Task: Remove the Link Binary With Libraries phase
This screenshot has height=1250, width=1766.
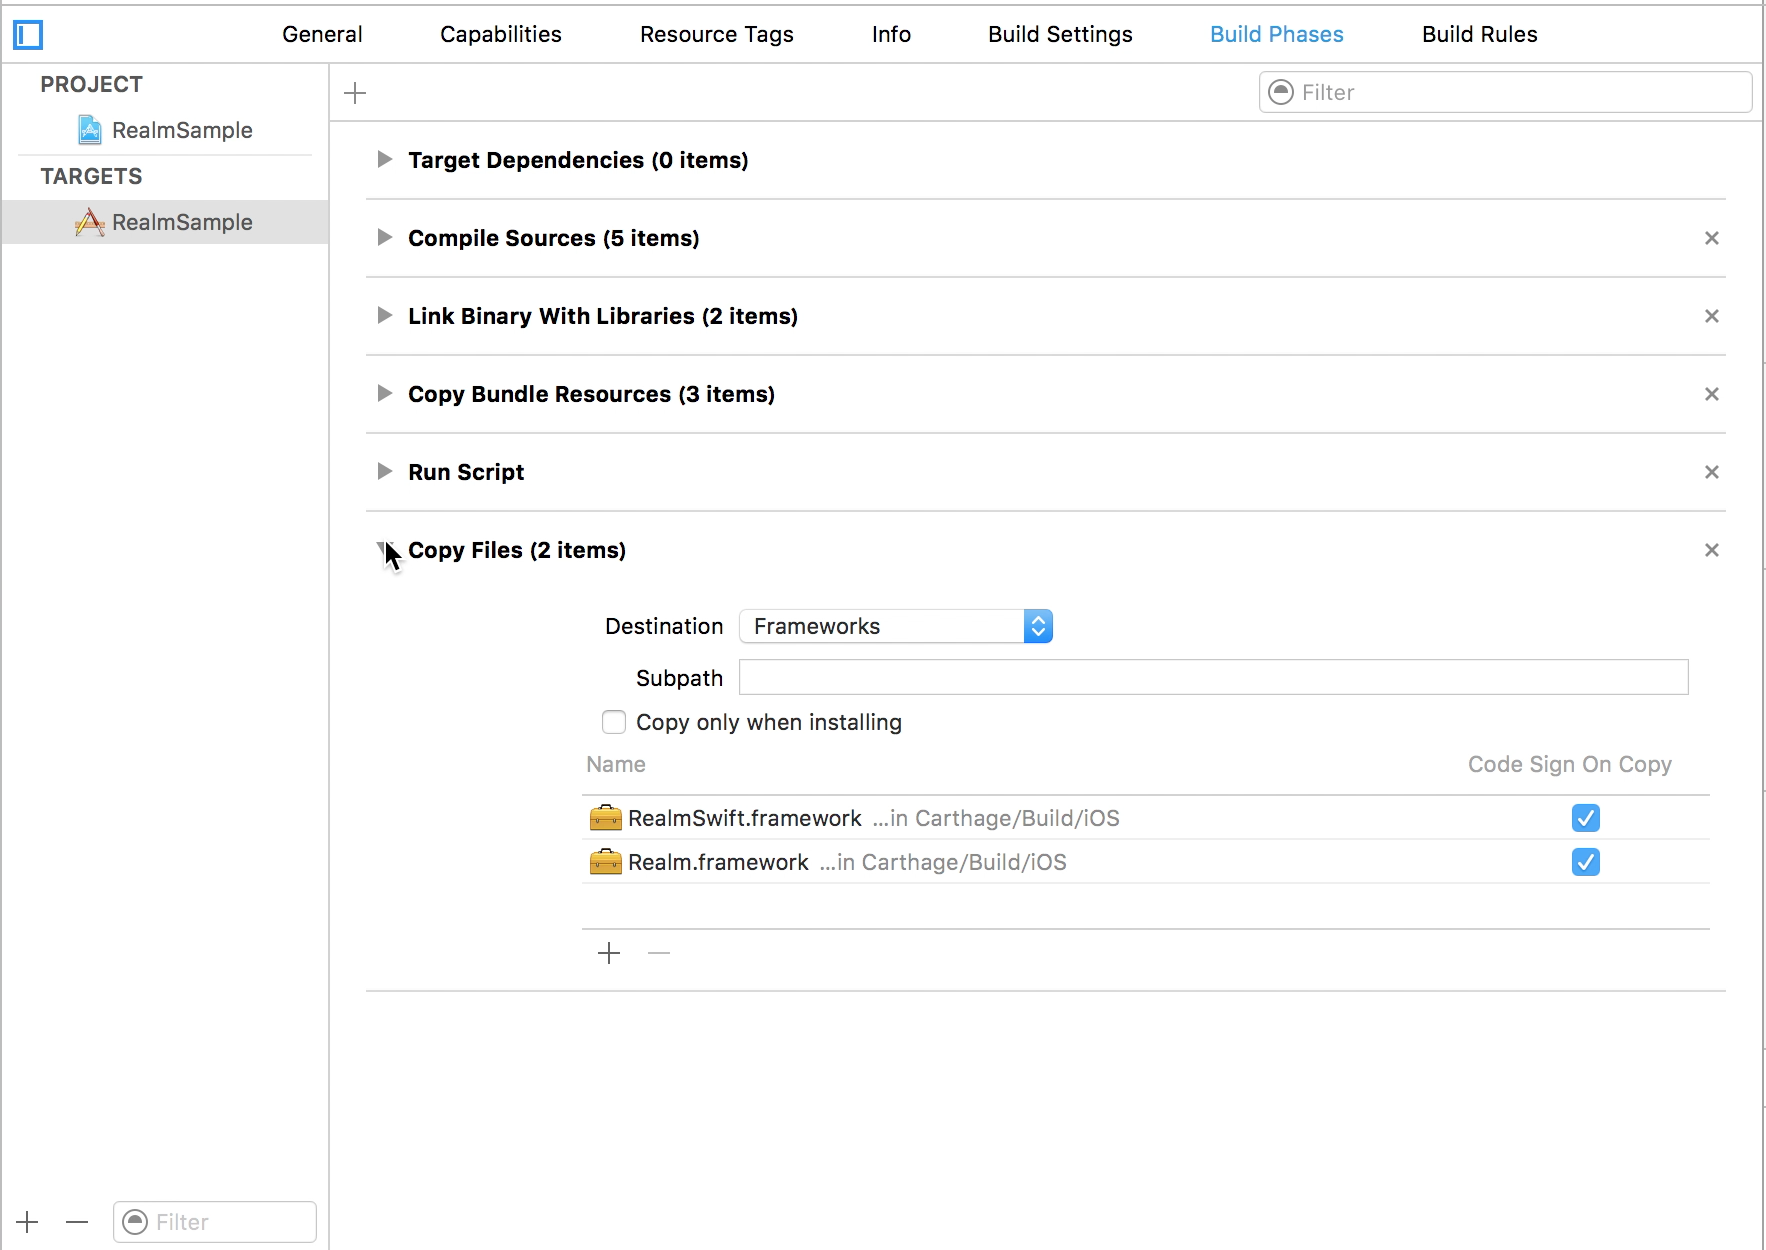Action: point(1712,316)
